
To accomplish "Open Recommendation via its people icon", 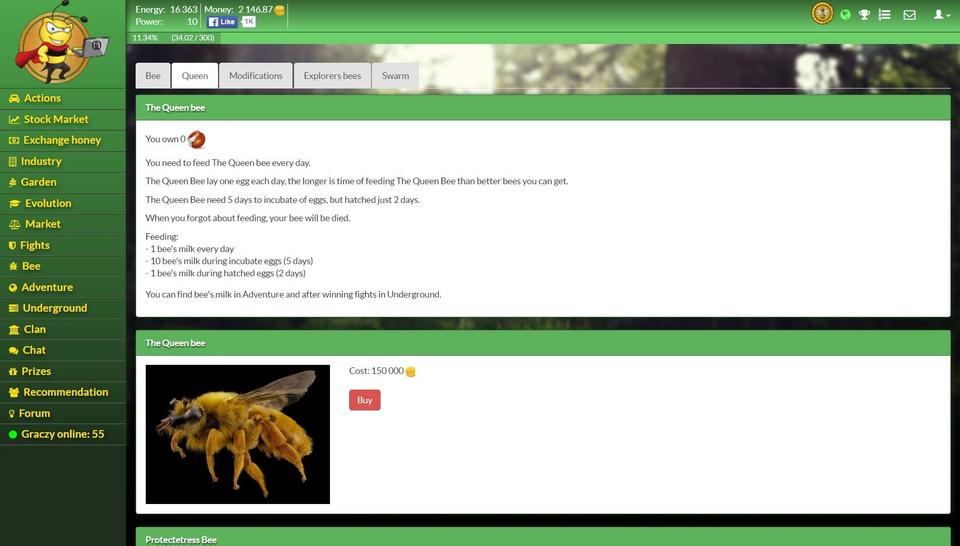I will point(14,392).
